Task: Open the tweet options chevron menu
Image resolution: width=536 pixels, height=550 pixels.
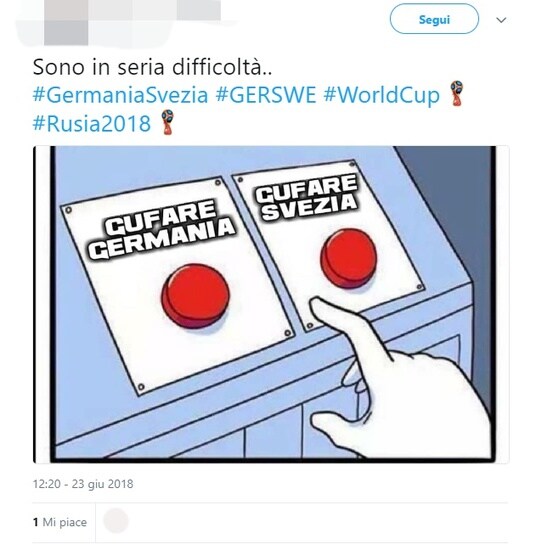Action: pos(501,20)
